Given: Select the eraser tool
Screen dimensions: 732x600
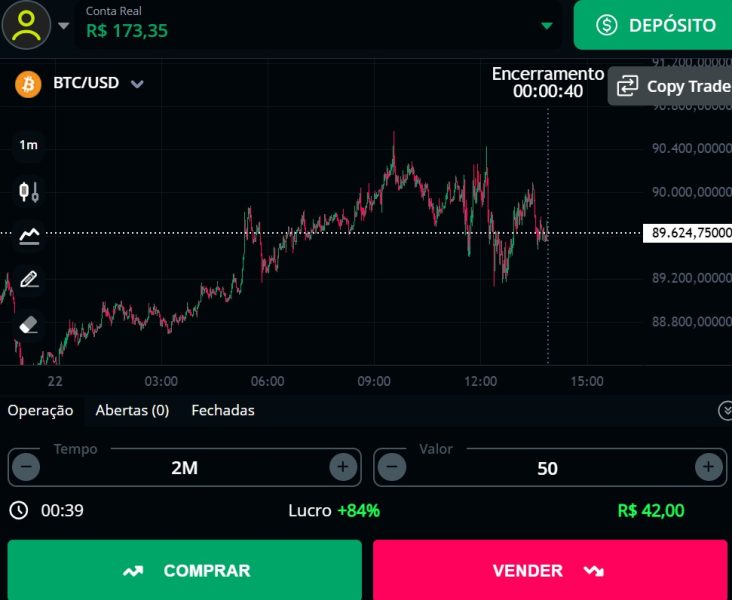Looking at the screenshot, I should tap(28, 325).
